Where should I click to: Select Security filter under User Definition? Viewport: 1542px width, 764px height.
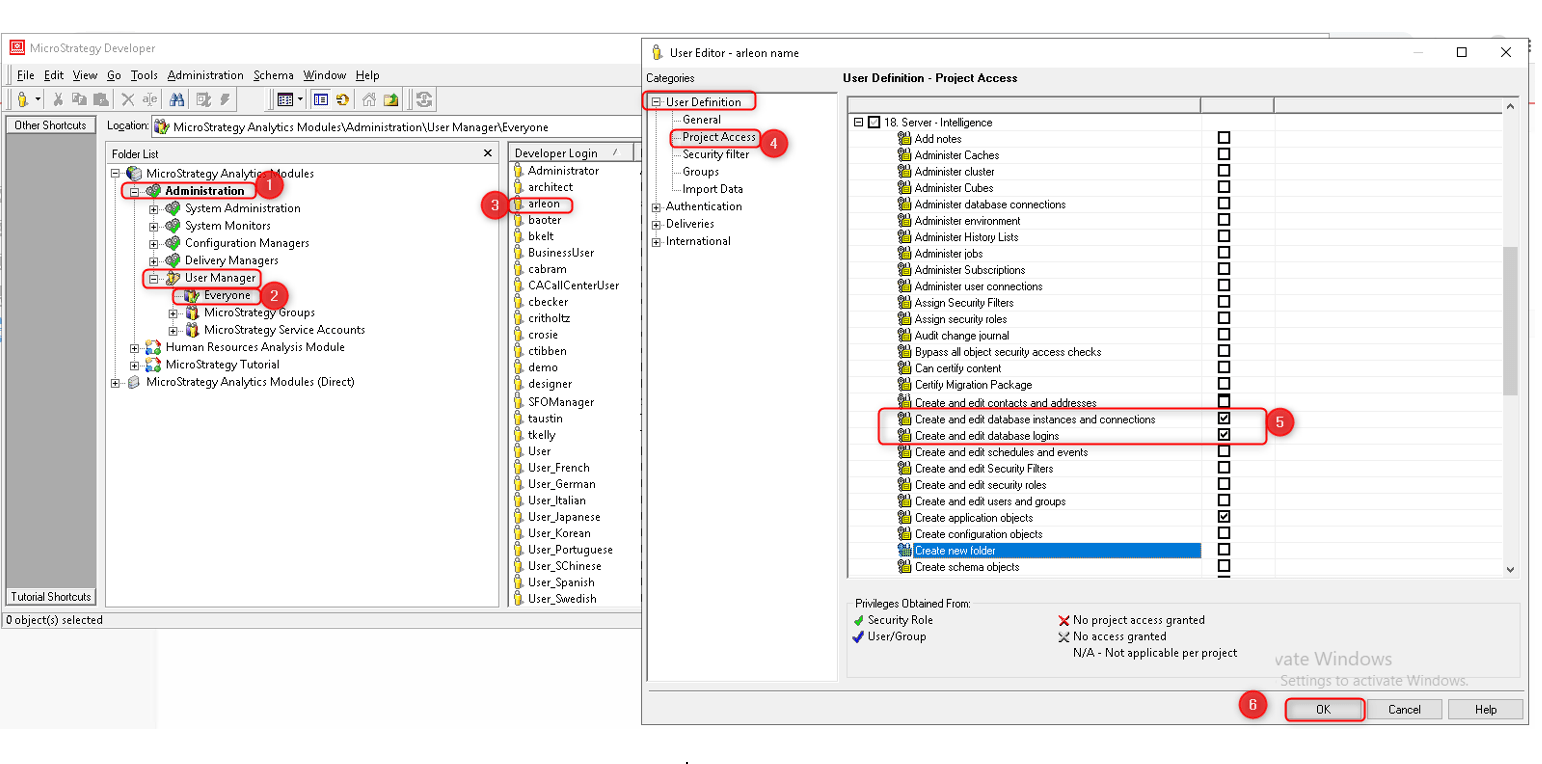pos(716,155)
